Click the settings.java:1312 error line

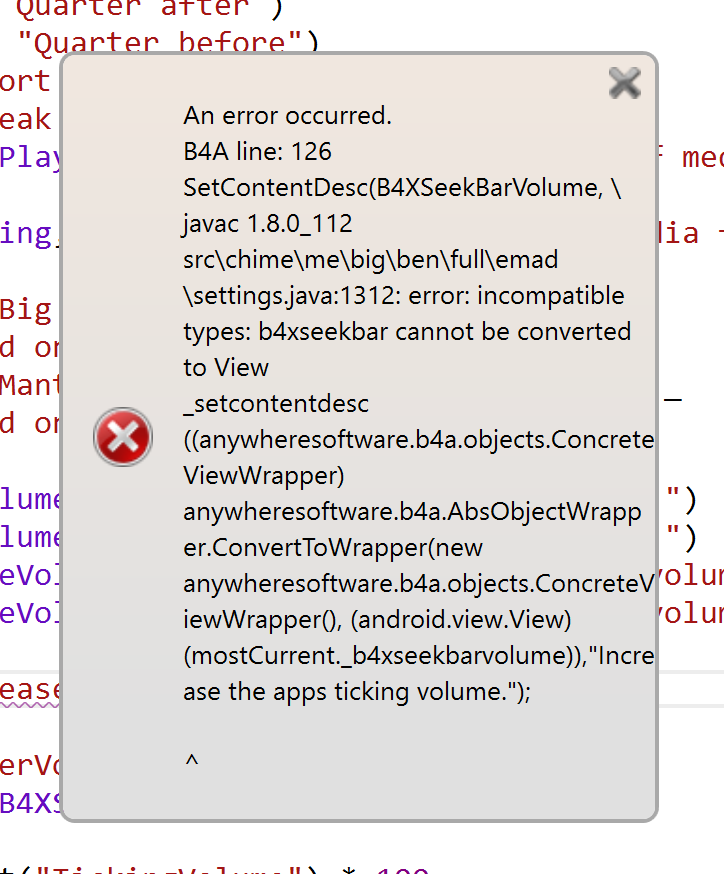coord(404,296)
